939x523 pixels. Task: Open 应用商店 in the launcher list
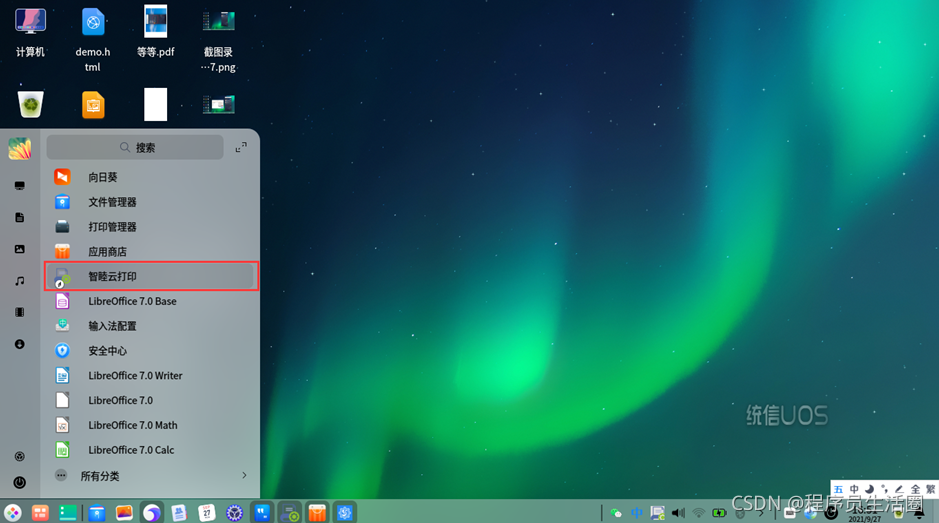tap(151, 252)
